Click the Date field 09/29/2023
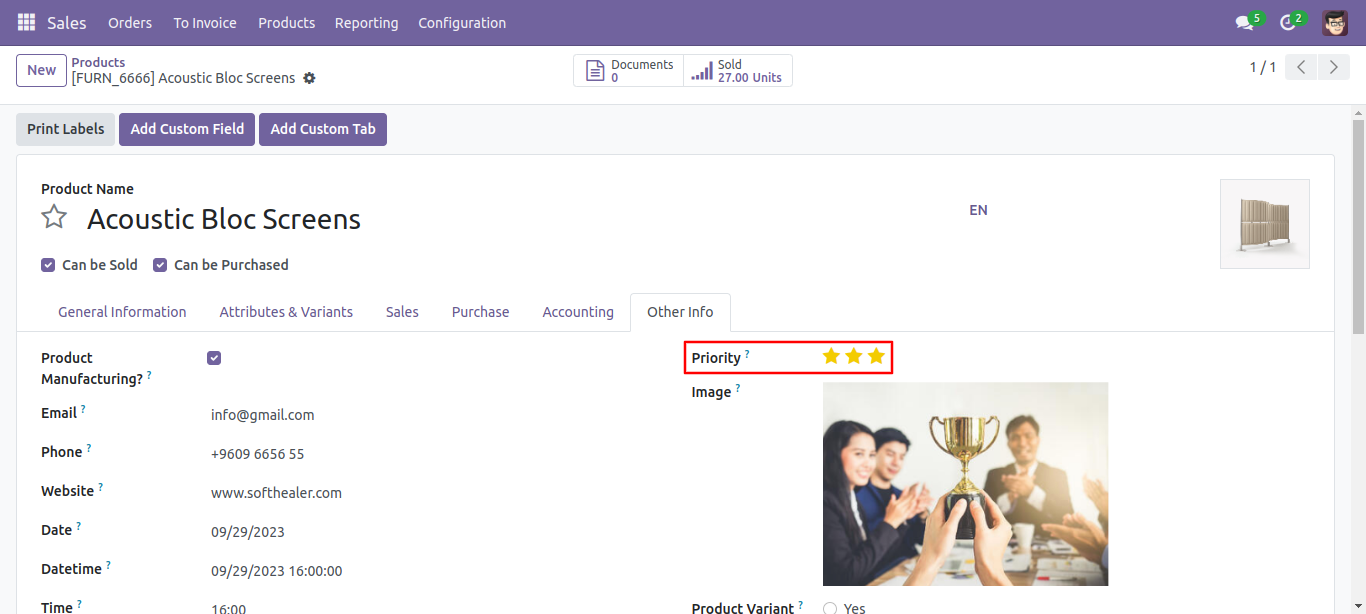1366x614 pixels. pos(248,532)
